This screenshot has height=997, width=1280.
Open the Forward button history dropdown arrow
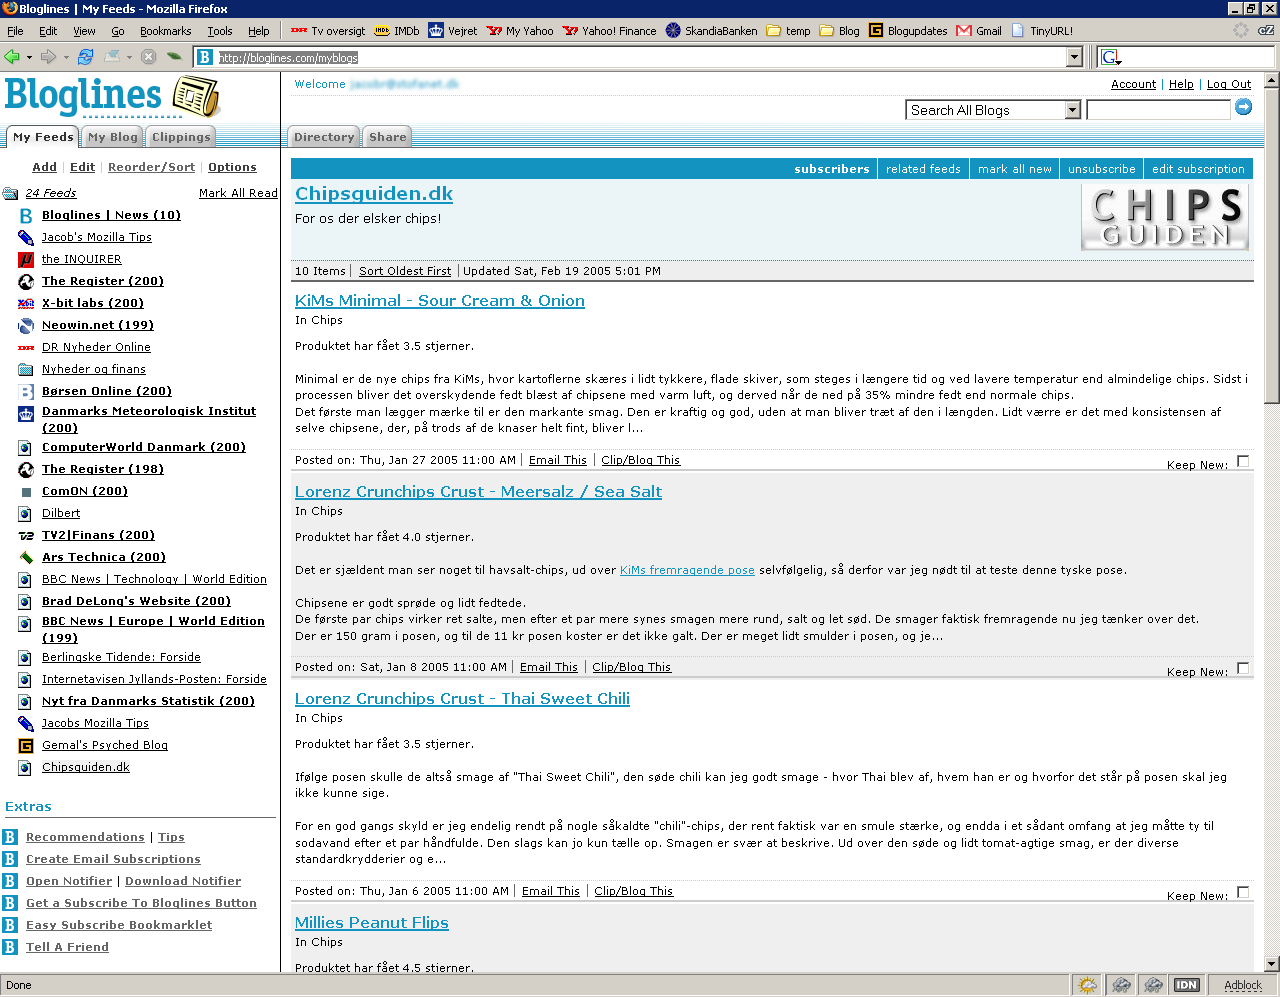tap(64, 57)
